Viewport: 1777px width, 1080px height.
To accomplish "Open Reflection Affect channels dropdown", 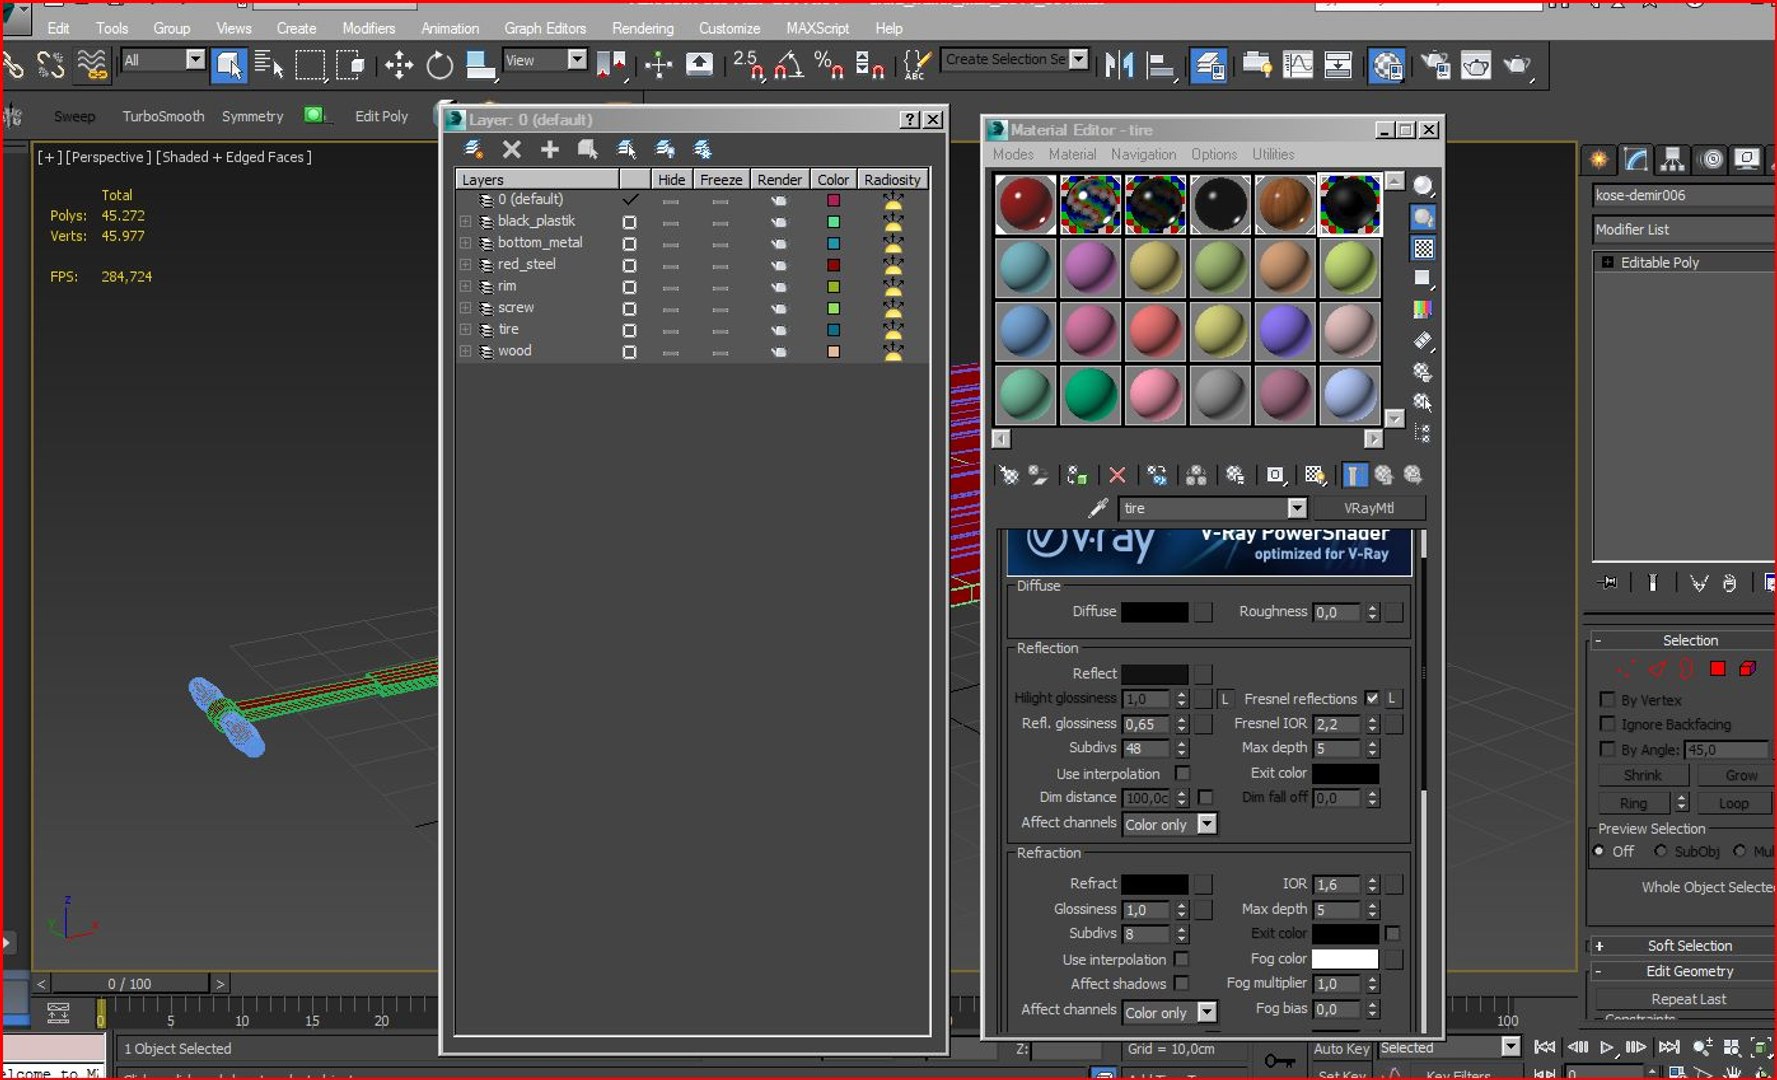I will coord(1207,824).
